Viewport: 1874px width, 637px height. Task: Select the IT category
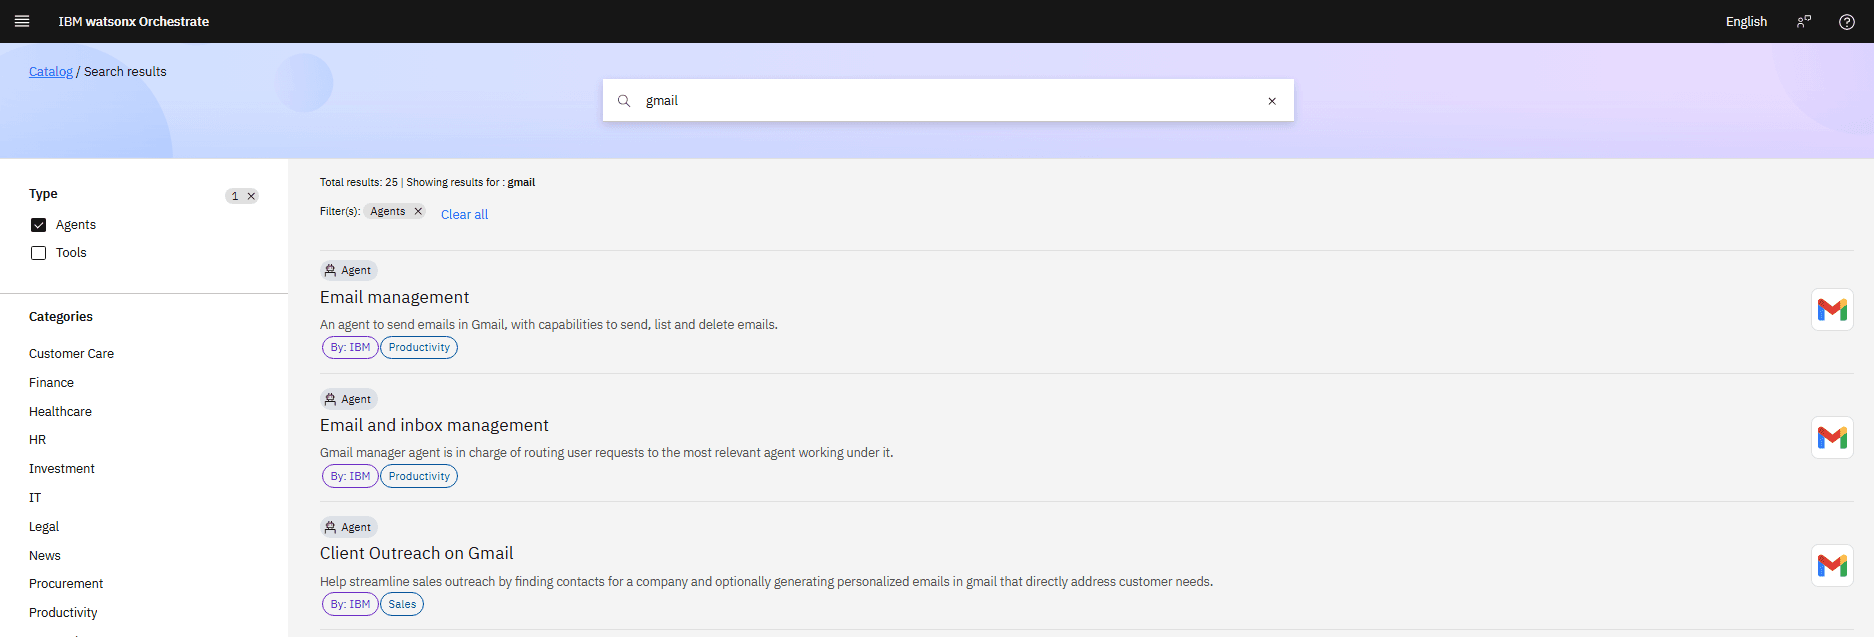(x=35, y=498)
